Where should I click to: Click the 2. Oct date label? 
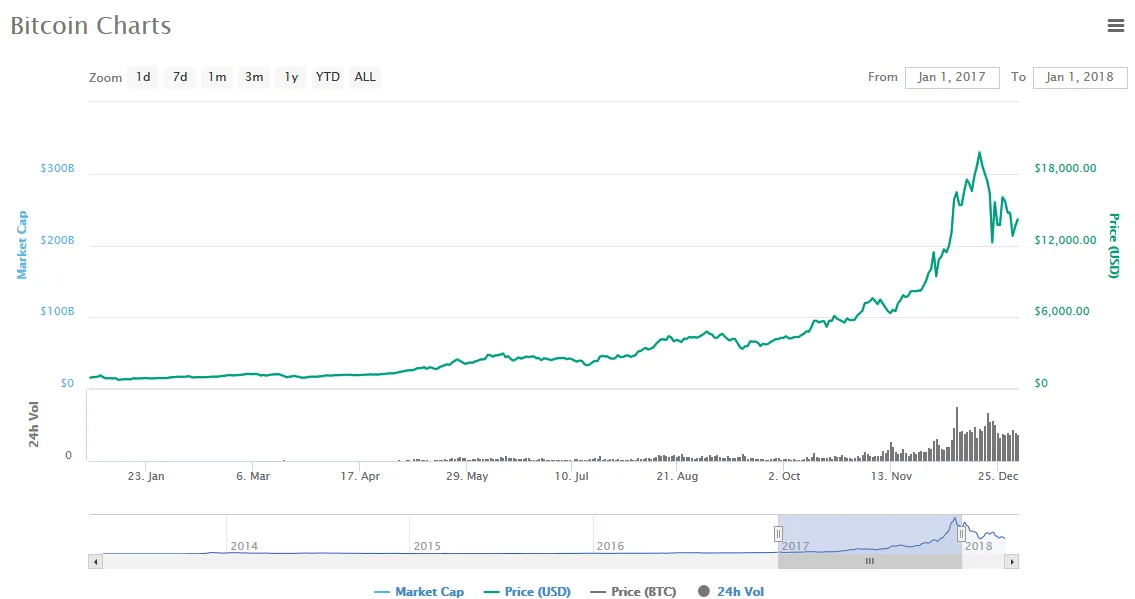(x=784, y=476)
